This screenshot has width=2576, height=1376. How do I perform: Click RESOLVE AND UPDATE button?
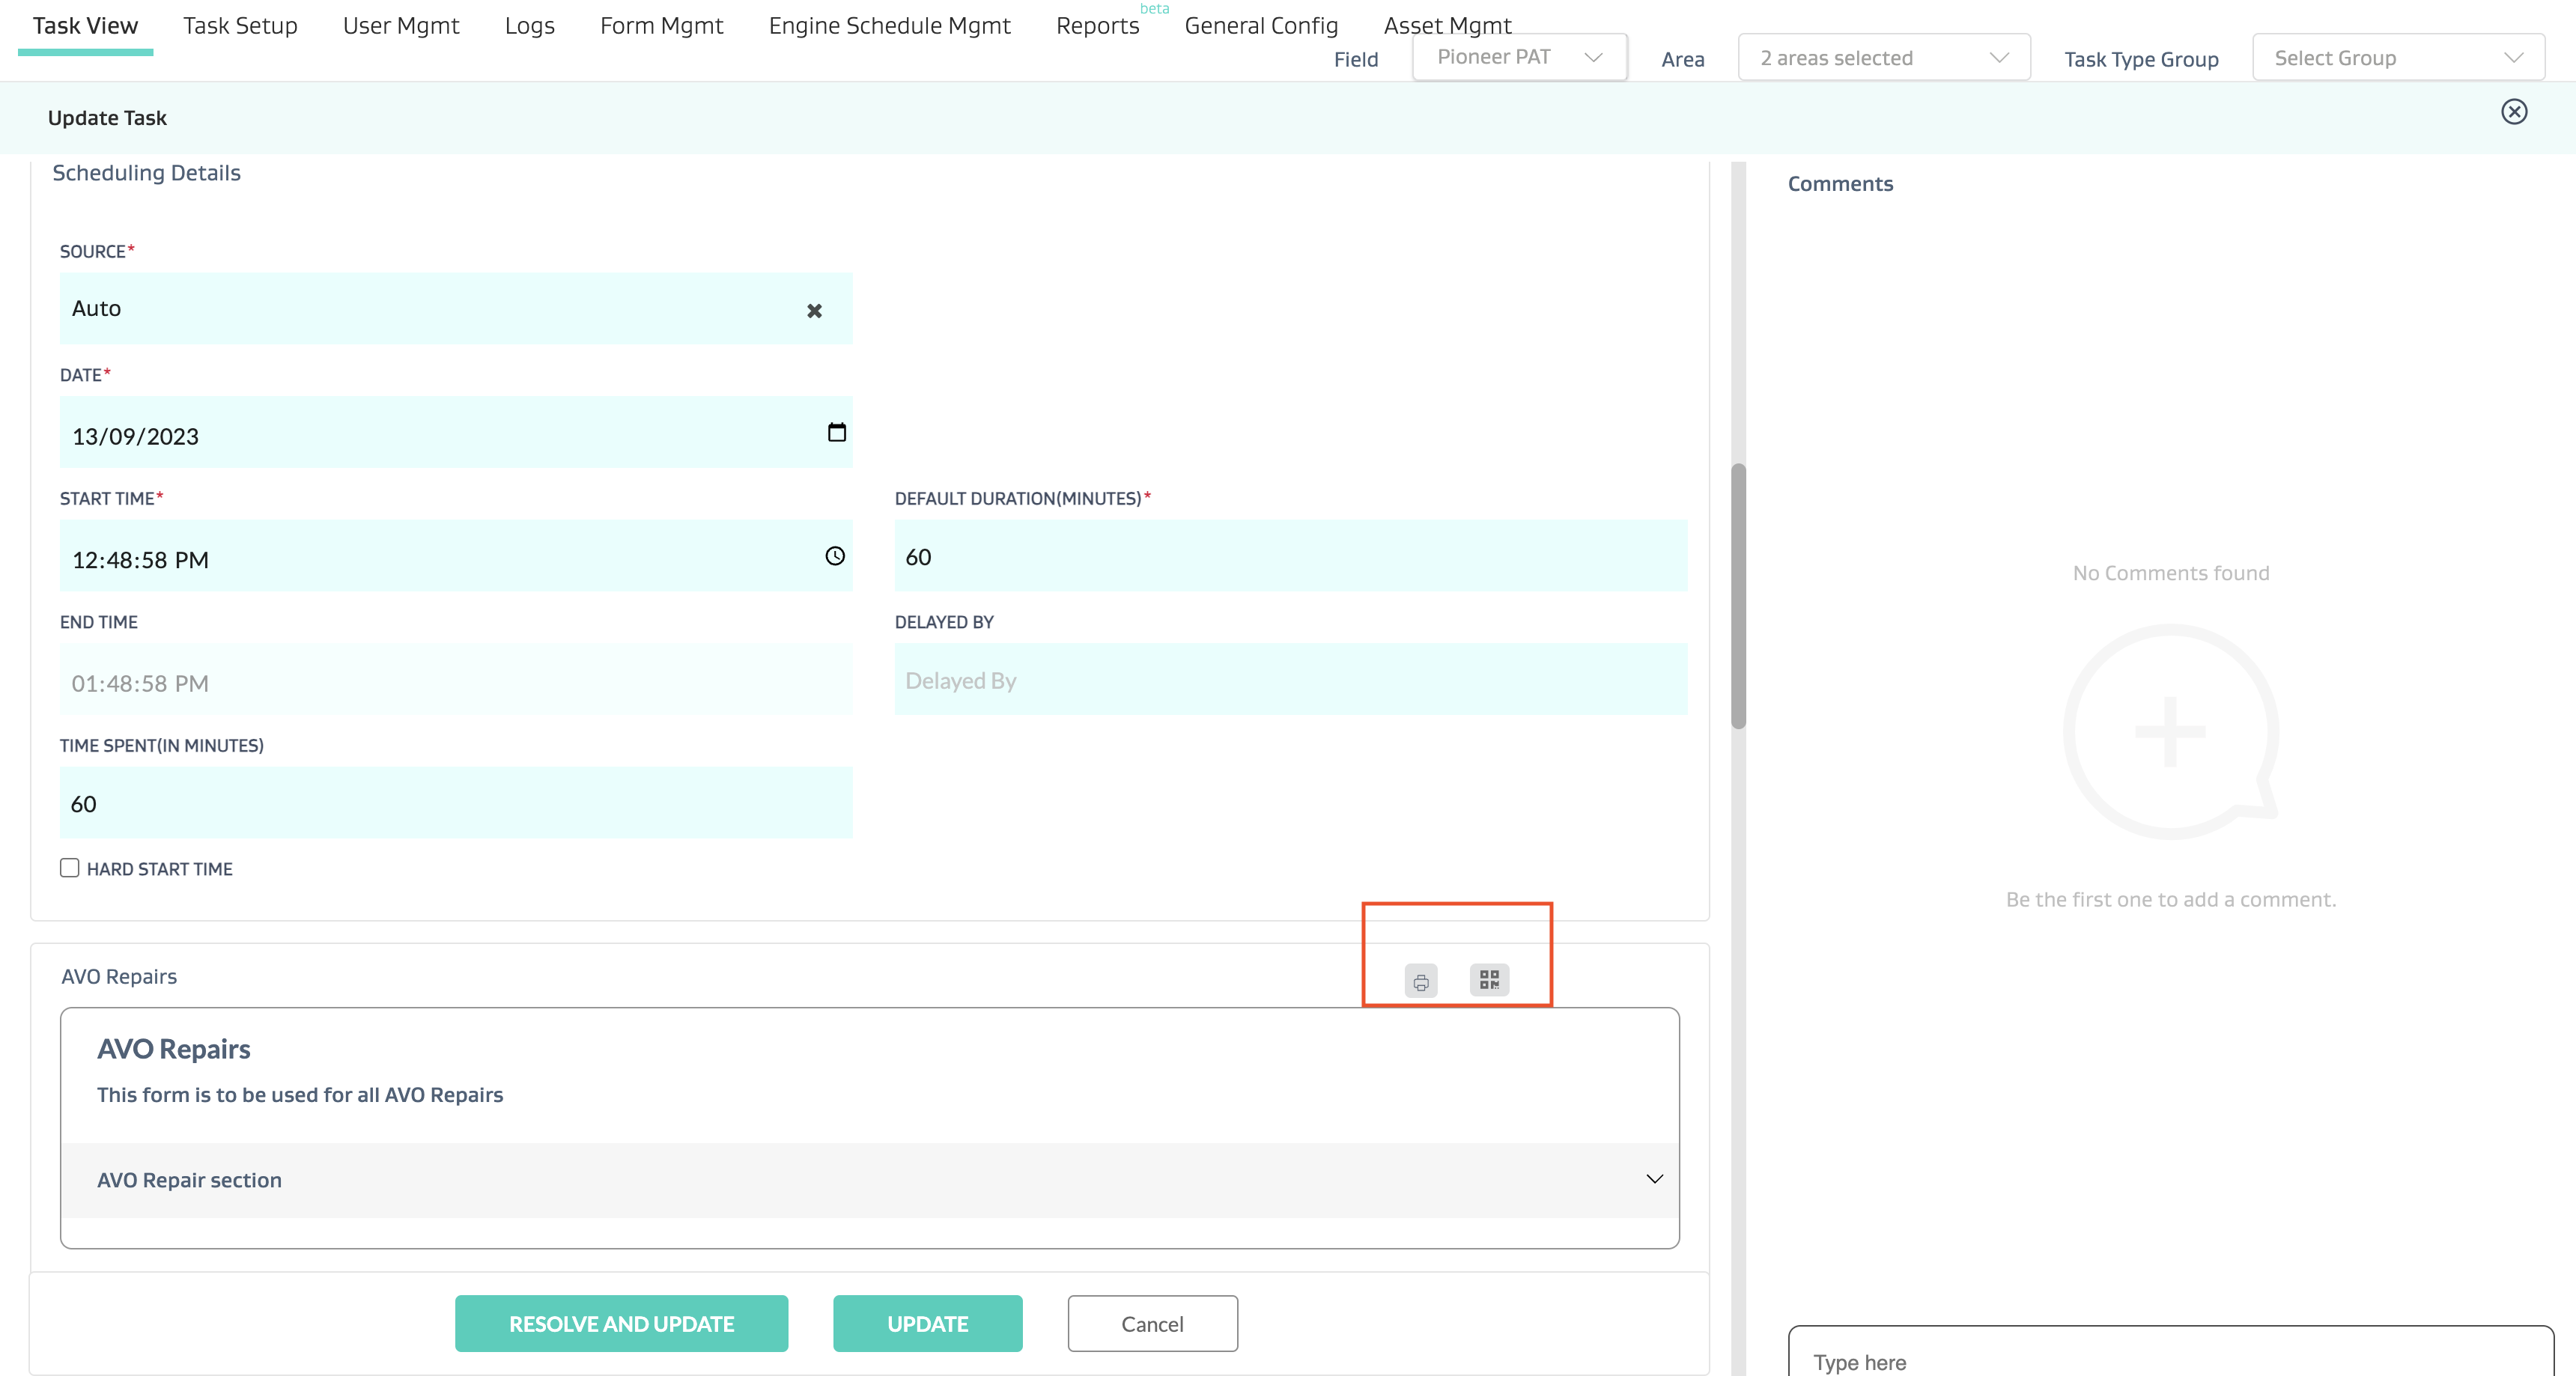(x=621, y=1323)
